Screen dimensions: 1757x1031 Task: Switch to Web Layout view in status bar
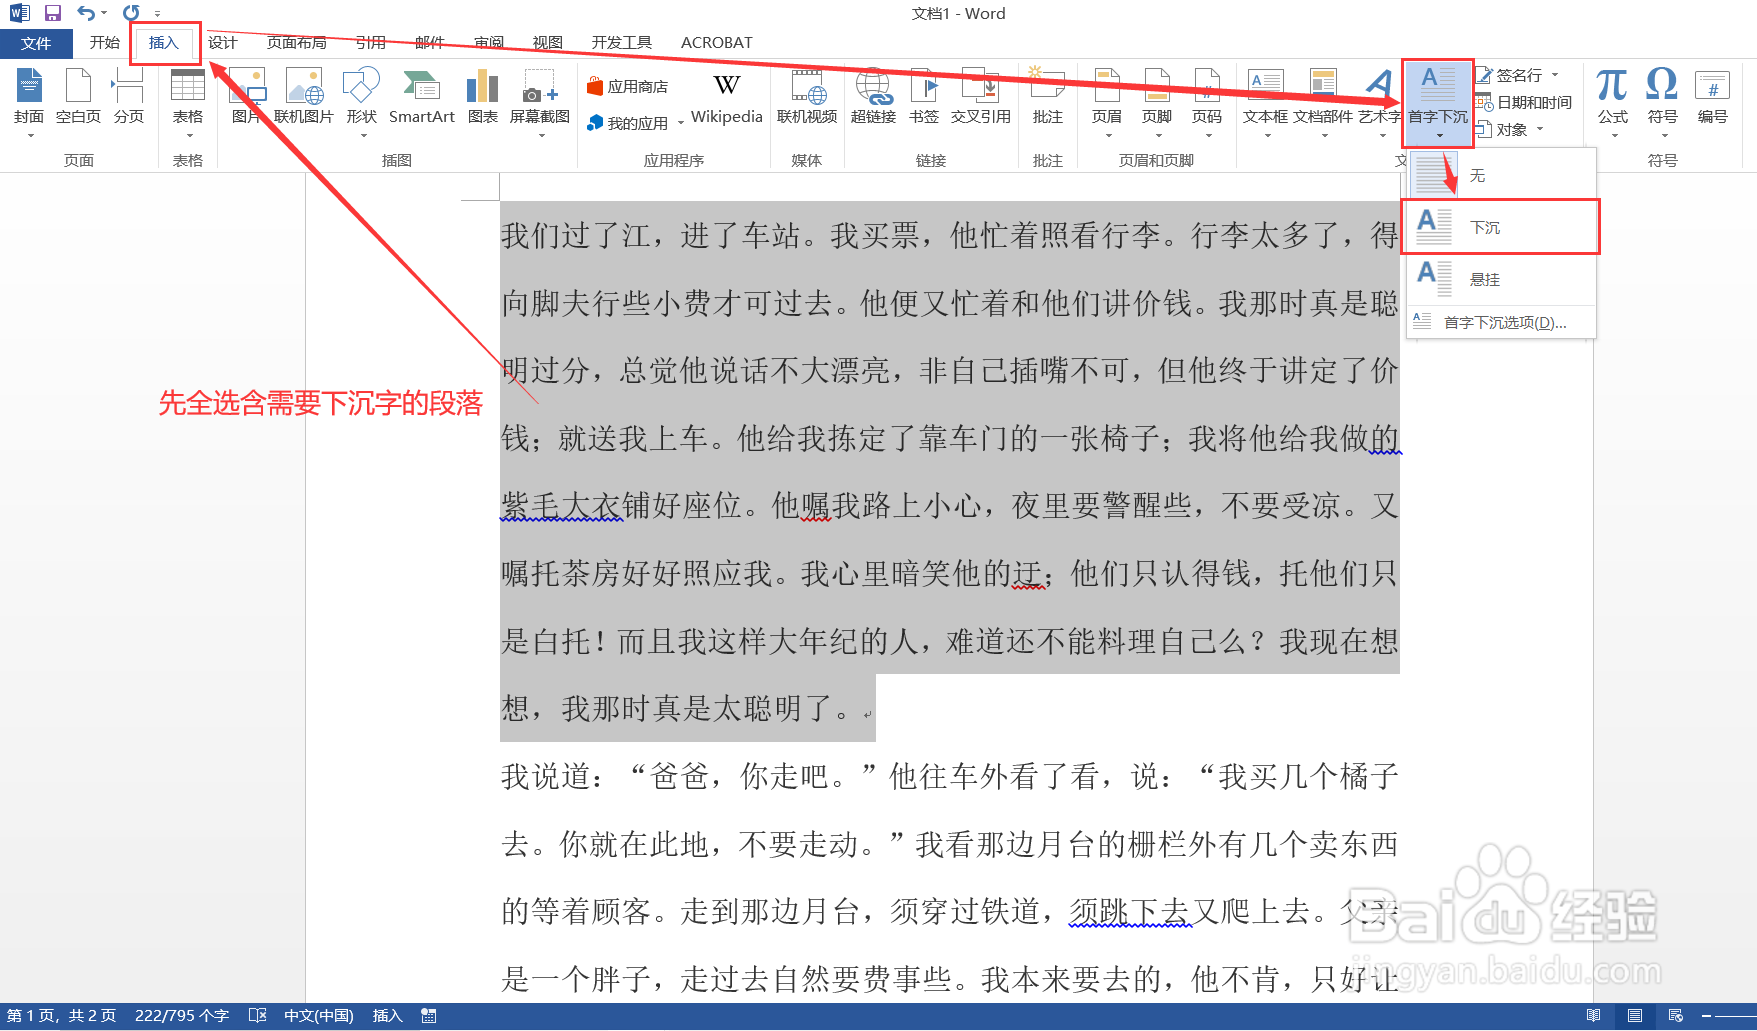[x=1676, y=1016]
